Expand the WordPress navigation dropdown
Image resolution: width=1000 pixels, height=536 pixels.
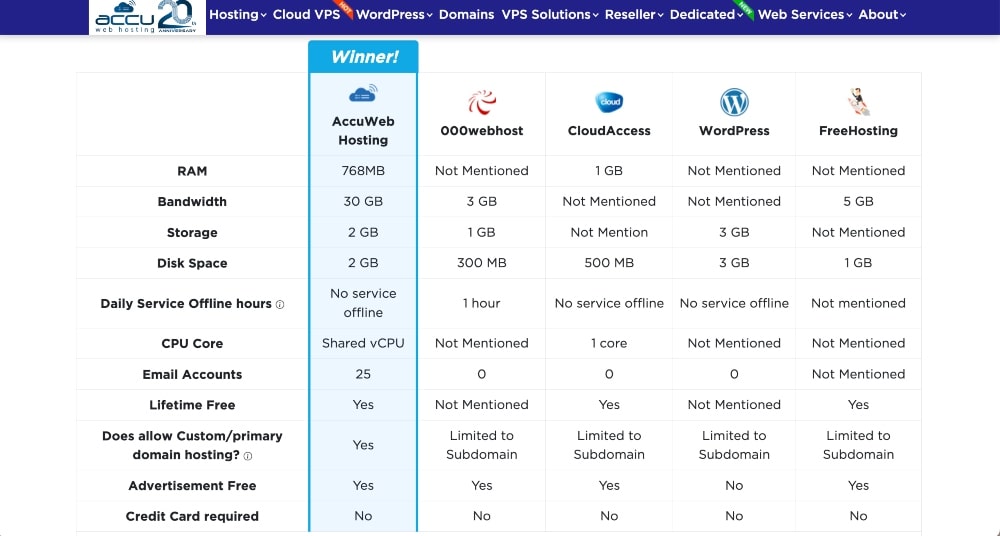(x=394, y=15)
